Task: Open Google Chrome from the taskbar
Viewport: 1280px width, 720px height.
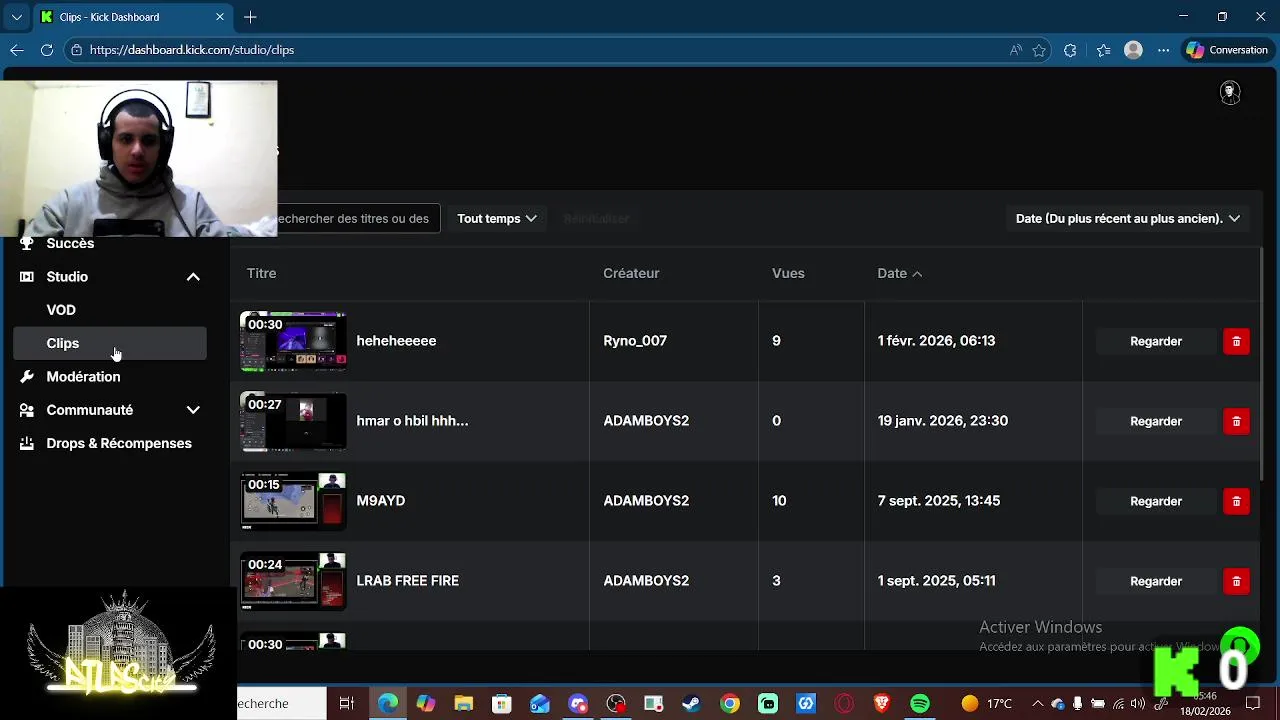Action: tap(730, 704)
